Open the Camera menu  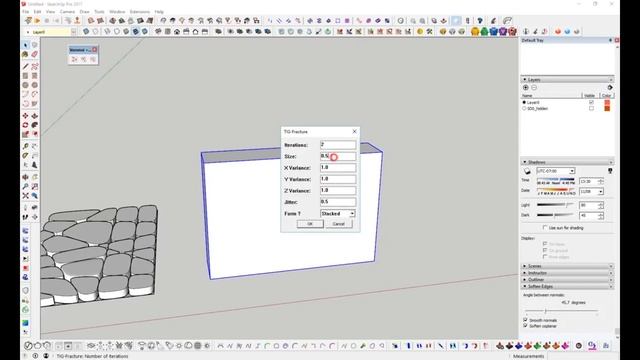click(67, 12)
